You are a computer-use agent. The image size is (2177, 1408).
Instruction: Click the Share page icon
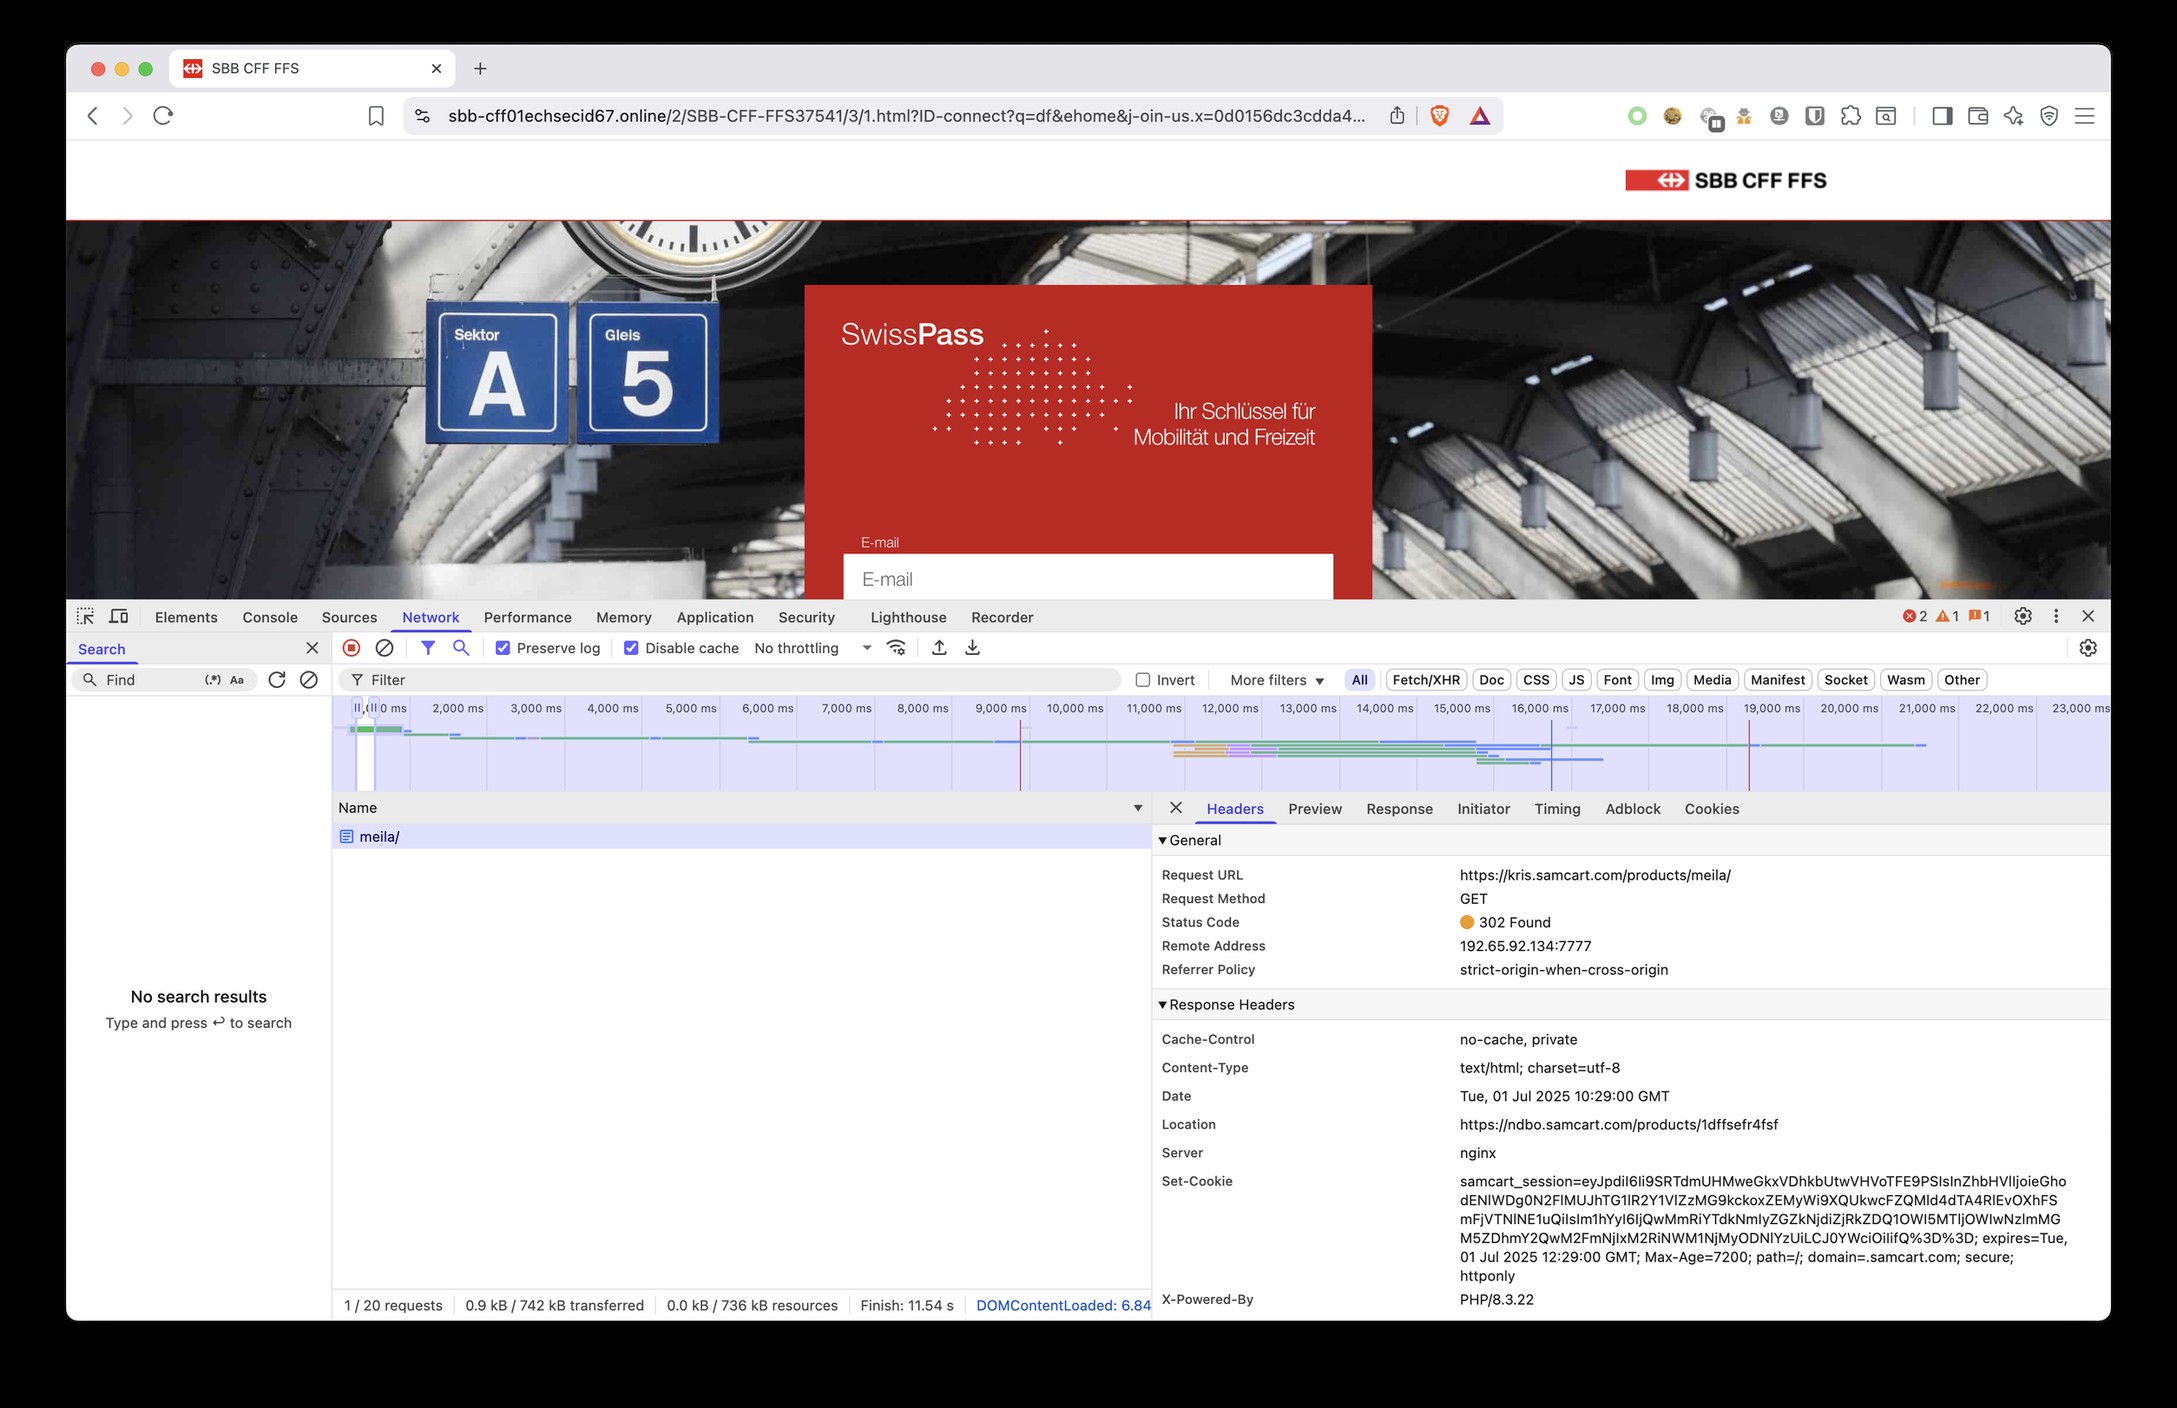[x=1397, y=116]
